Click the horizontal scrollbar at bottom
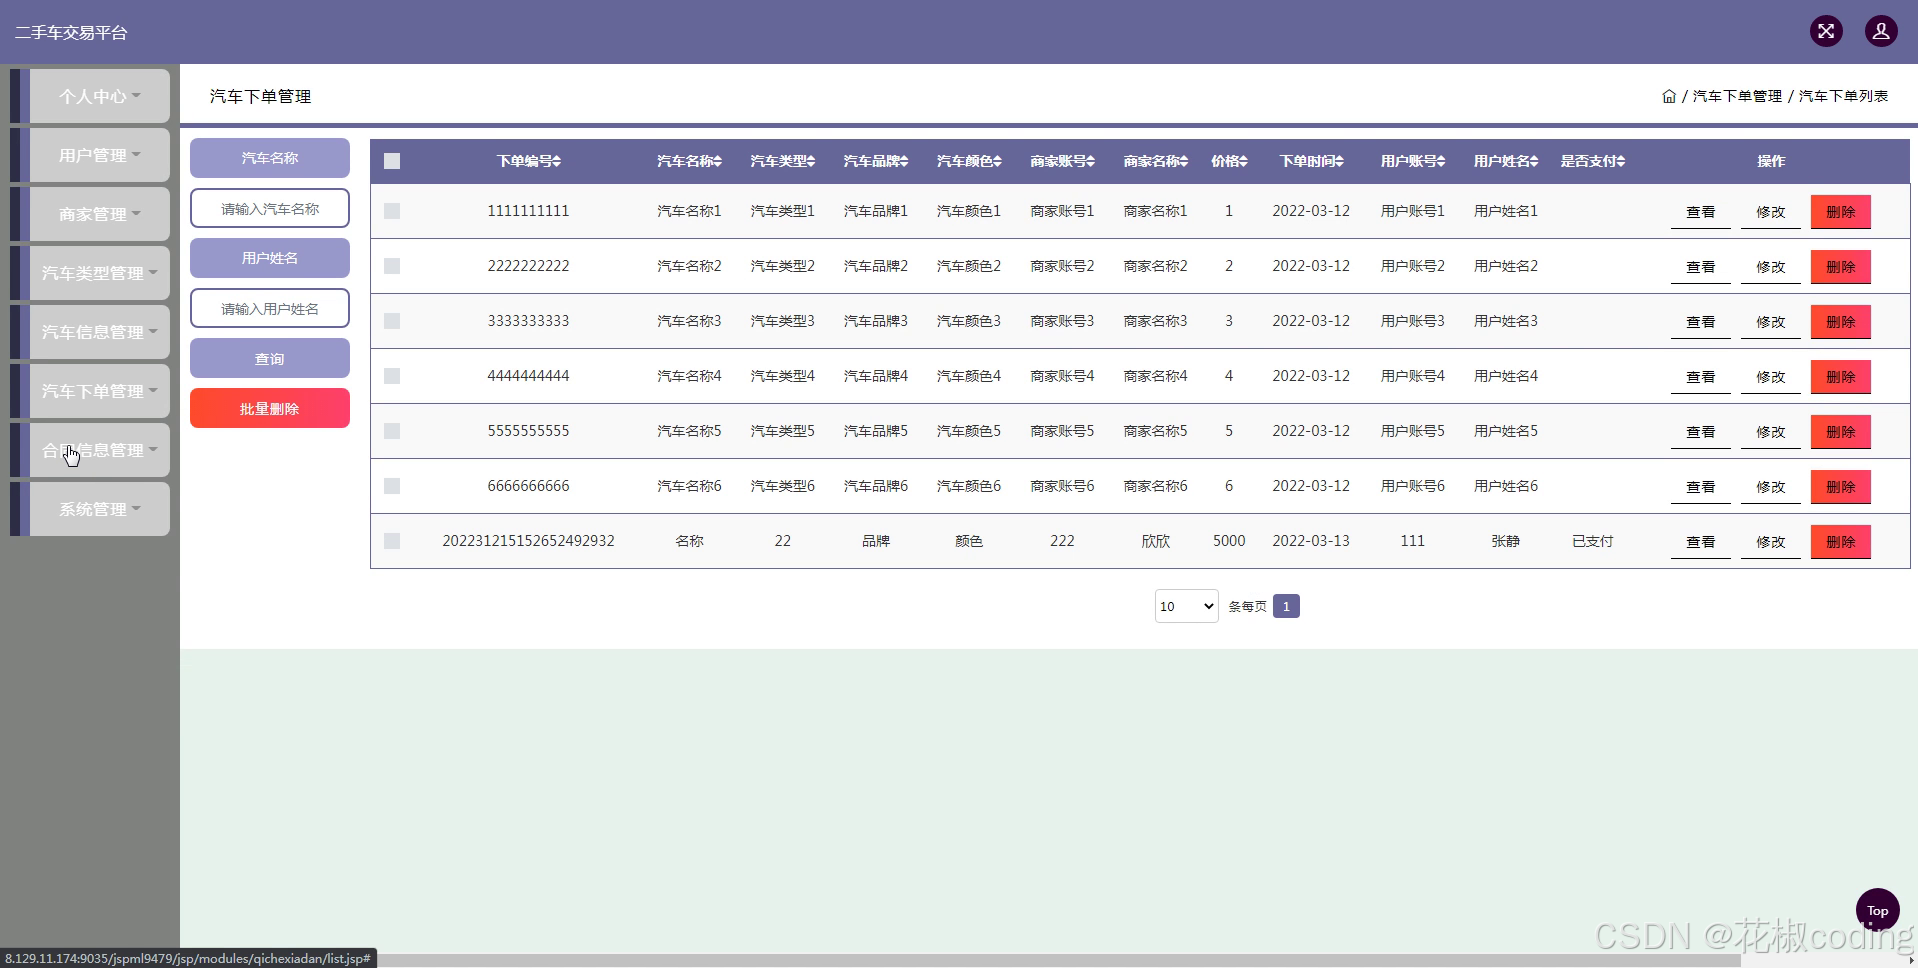This screenshot has width=1918, height=968. point(1060,960)
